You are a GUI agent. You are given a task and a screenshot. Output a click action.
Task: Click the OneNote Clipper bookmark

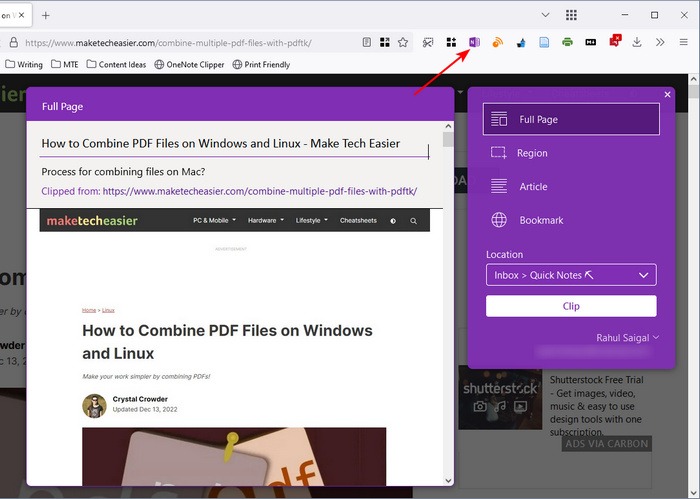[x=189, y=65]
